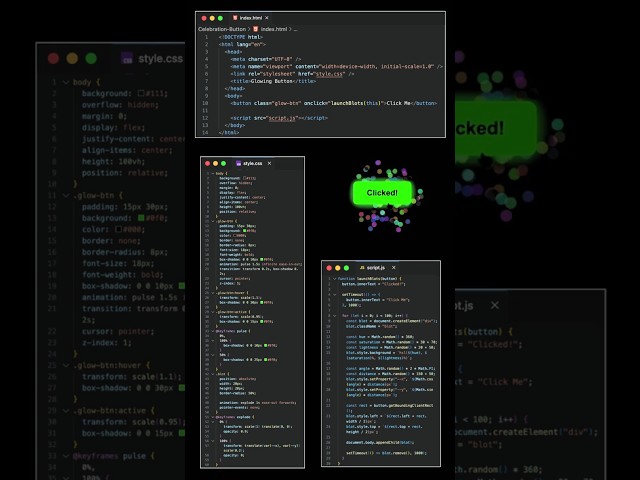
Task: Click the CSS file icon in the large background style.css tab
Action: coord(127,58)
